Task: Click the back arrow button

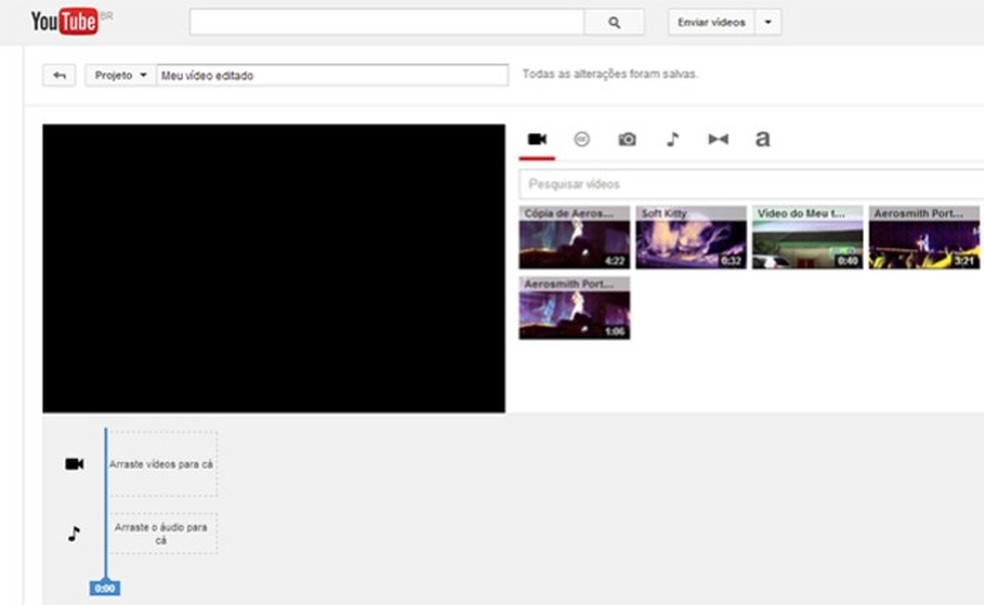Action: pos(59,75)
